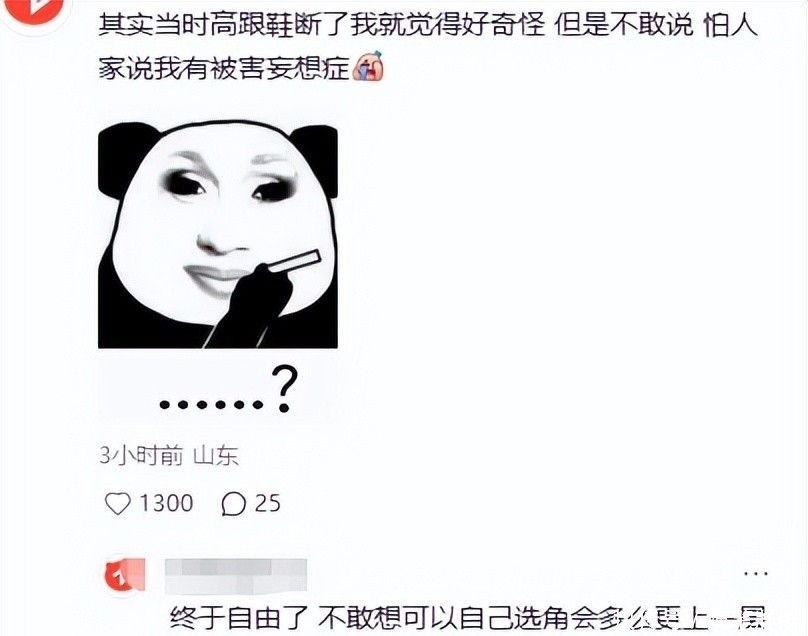Click the six dots caption below the meme
The image size is (808, 636).
[x=211, y=404]
